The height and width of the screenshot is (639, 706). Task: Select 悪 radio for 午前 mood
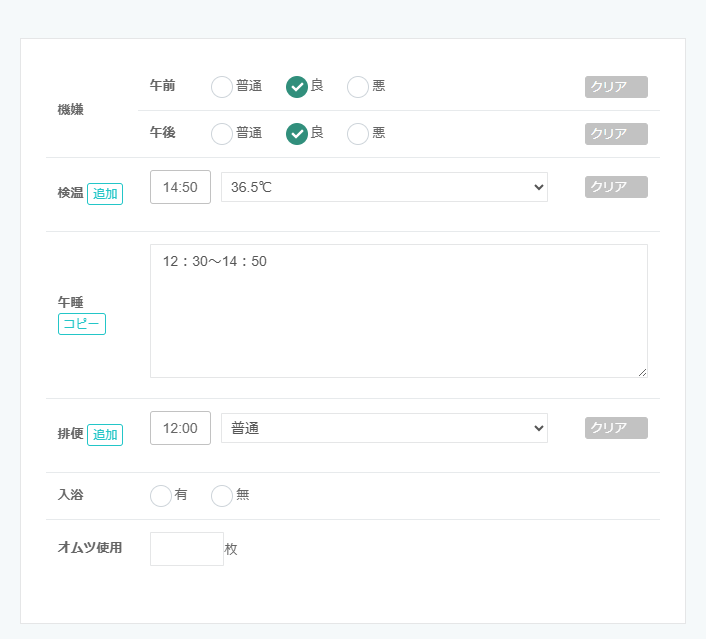[358, 87]
